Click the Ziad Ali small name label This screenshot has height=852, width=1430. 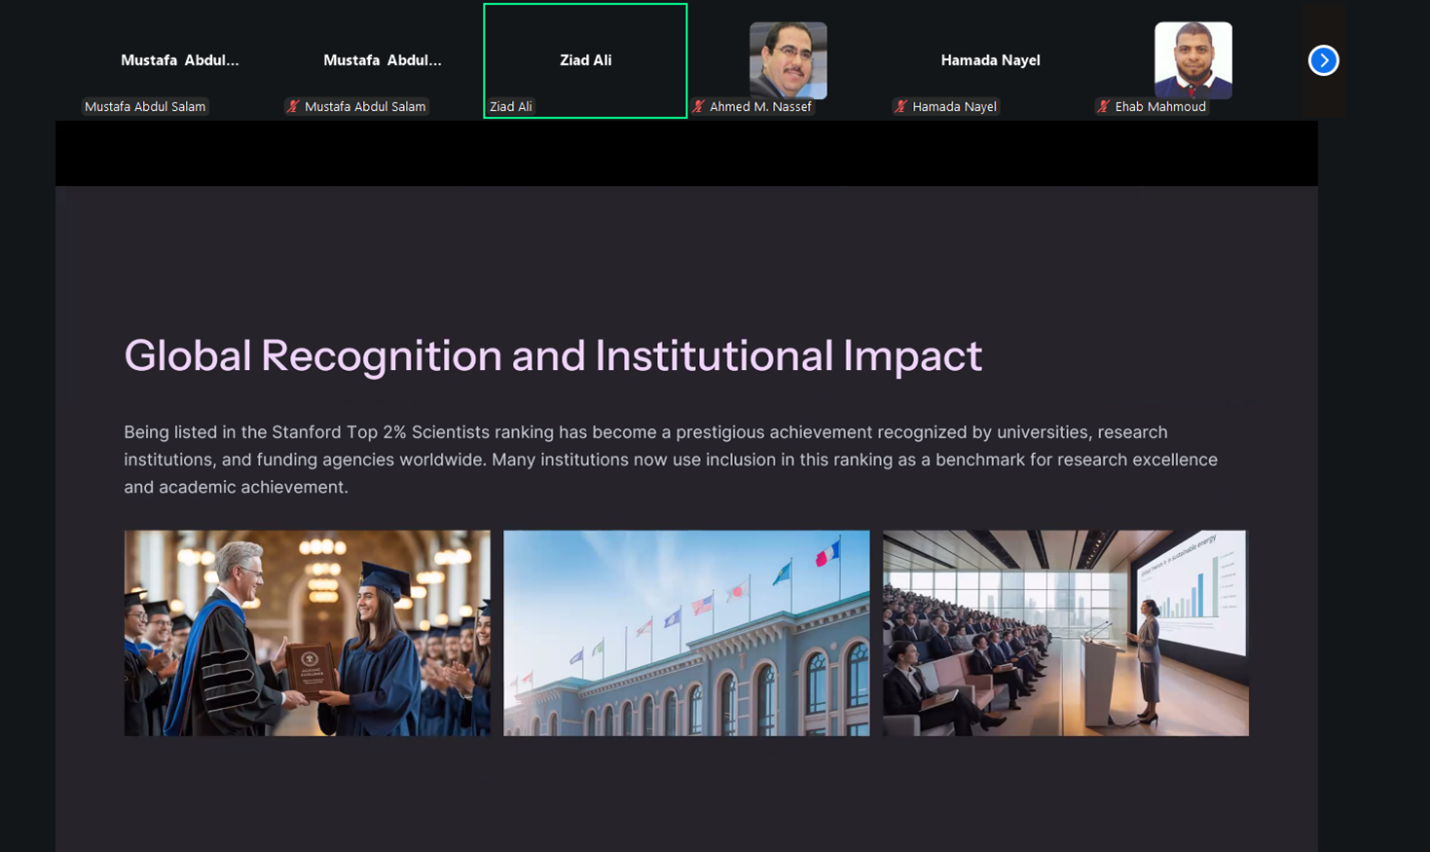511,106
